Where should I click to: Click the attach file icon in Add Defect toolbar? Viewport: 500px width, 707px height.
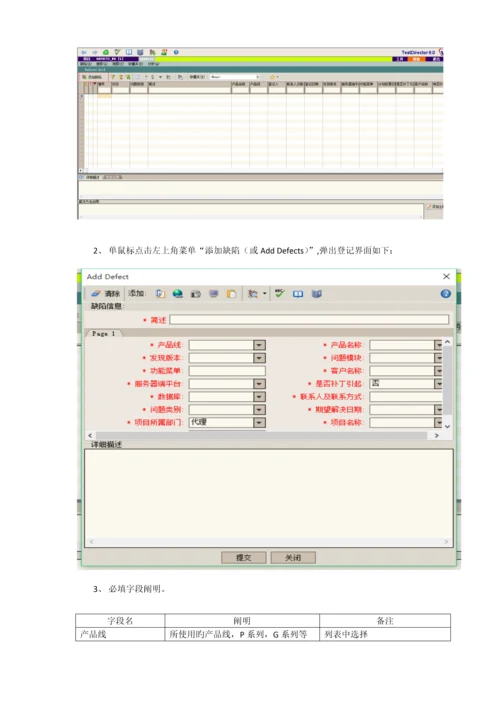click(161, 294)
